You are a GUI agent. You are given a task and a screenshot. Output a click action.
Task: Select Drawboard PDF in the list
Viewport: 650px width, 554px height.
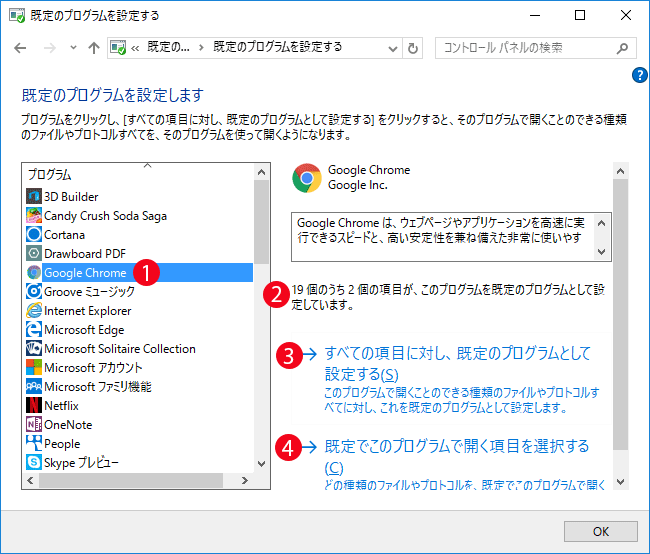click(x=139, y=253)
